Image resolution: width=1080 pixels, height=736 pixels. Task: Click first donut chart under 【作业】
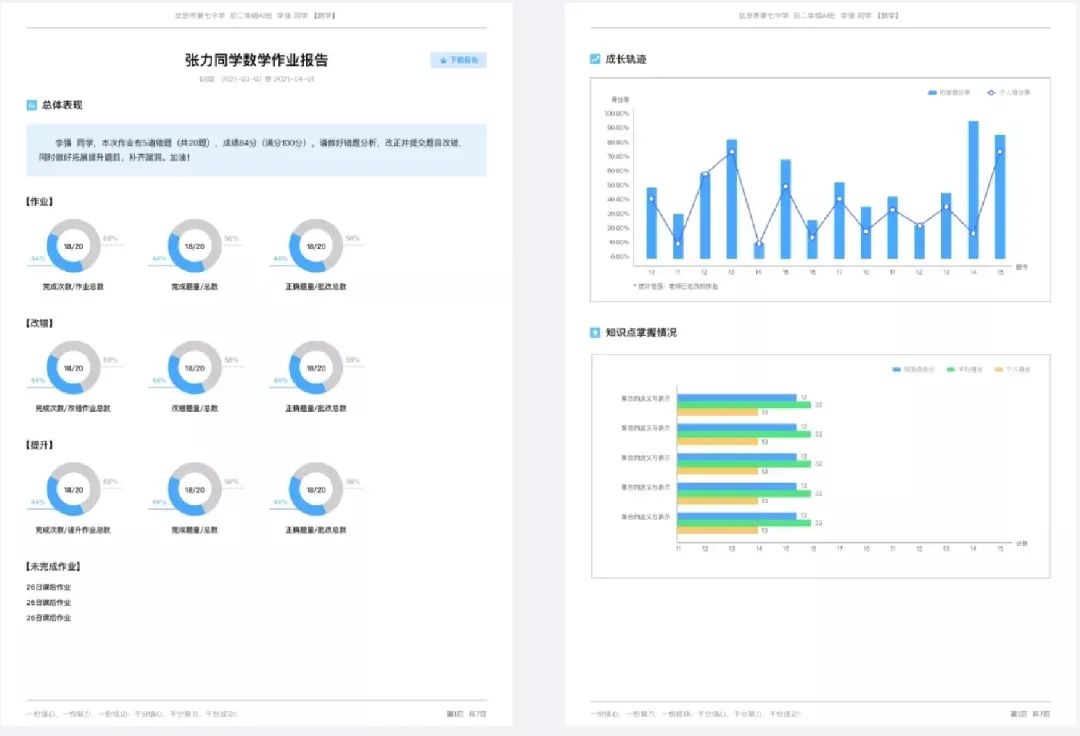point(73,246)
